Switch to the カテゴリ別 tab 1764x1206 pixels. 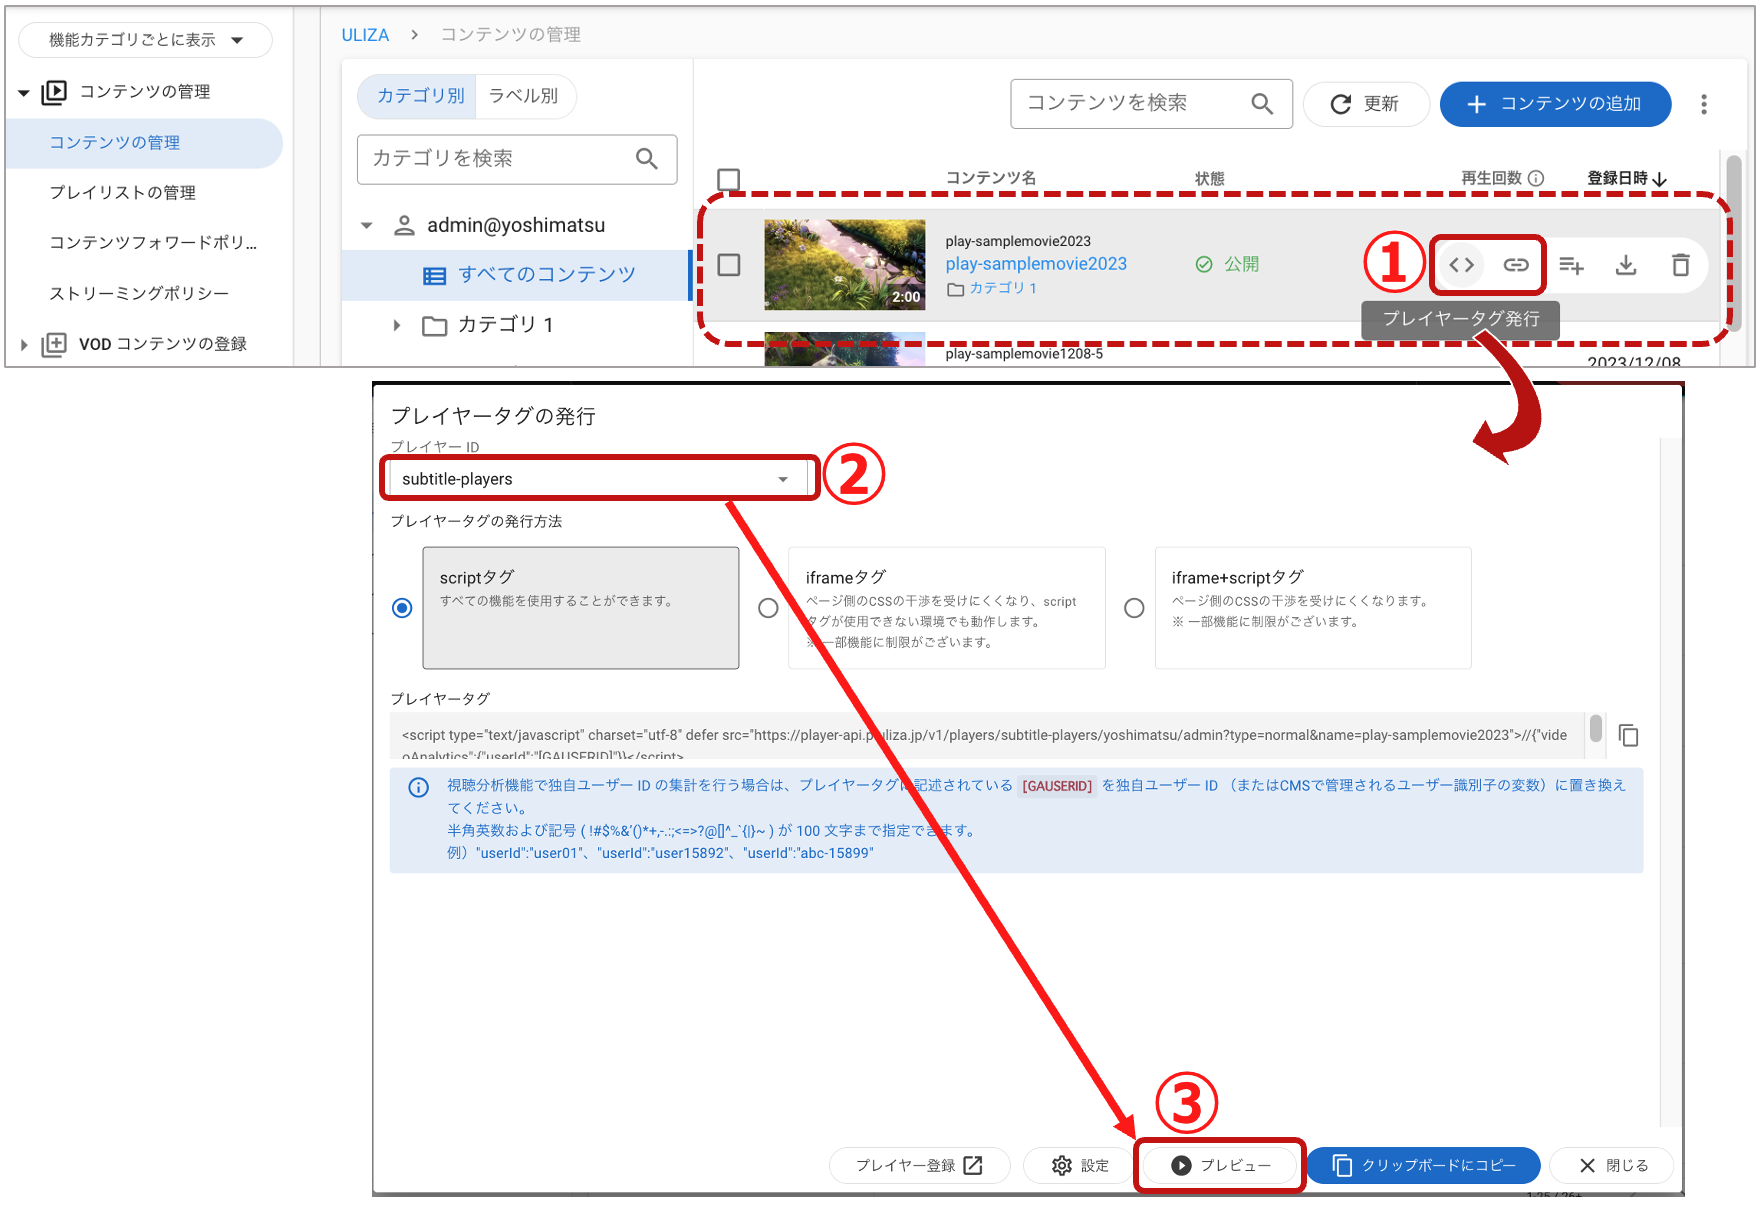418,96
